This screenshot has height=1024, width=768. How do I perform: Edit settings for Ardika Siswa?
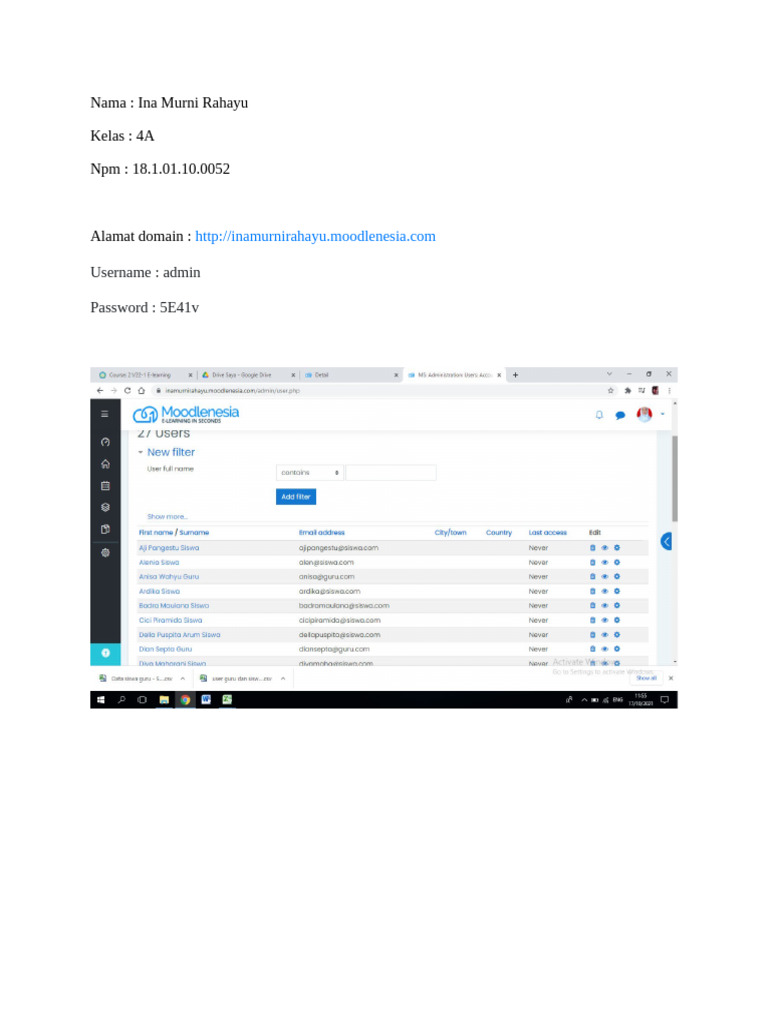pyautogui.click(x=616, y=591)
